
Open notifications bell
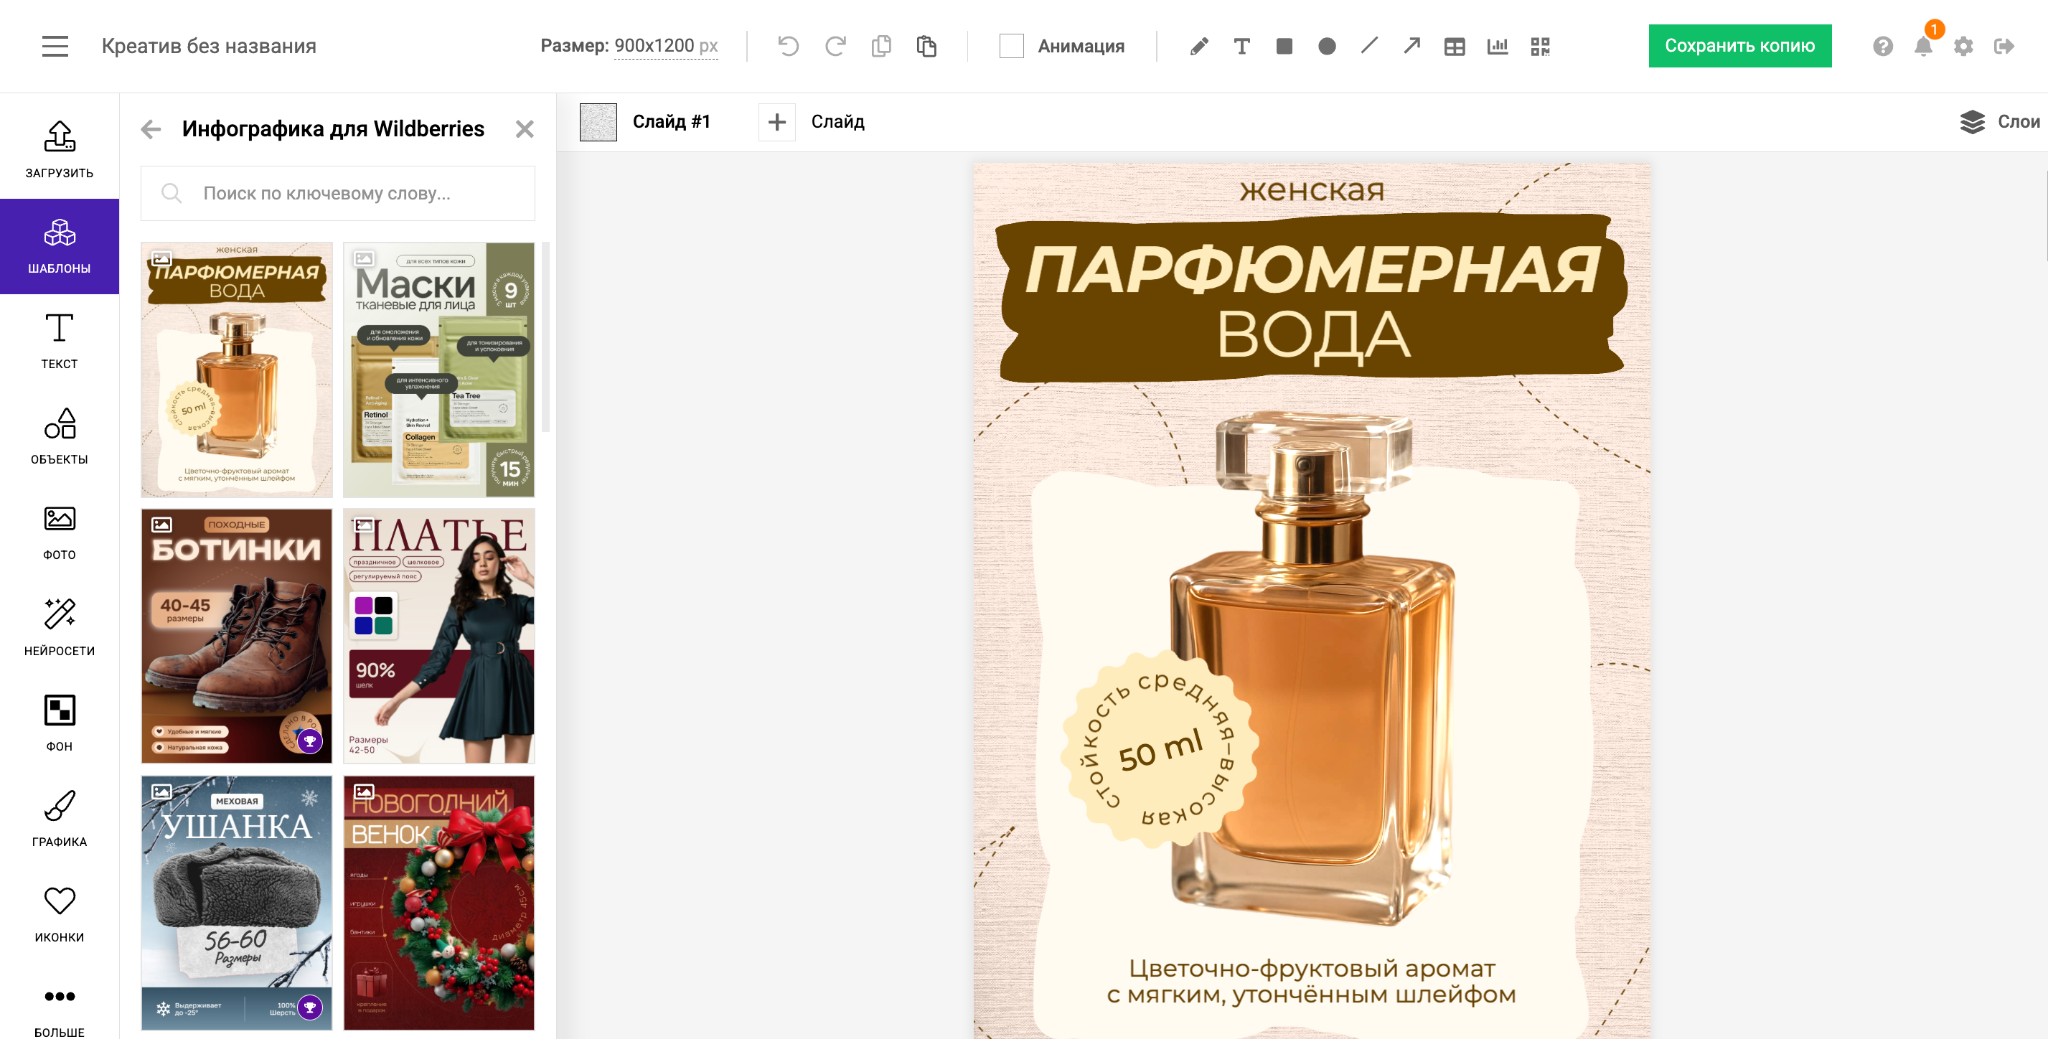coord(1923,46)
